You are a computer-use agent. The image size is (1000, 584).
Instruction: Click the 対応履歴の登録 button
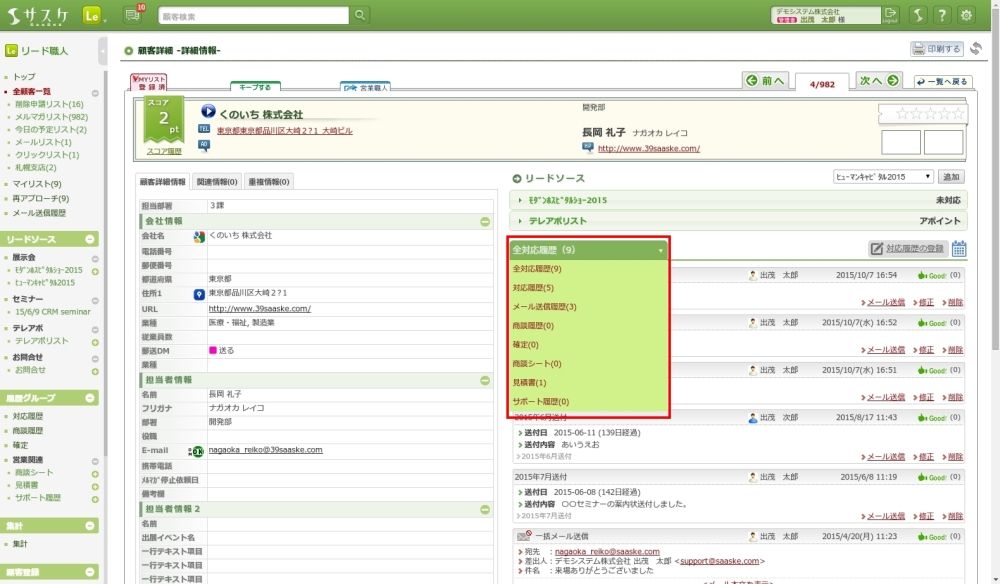907,248
